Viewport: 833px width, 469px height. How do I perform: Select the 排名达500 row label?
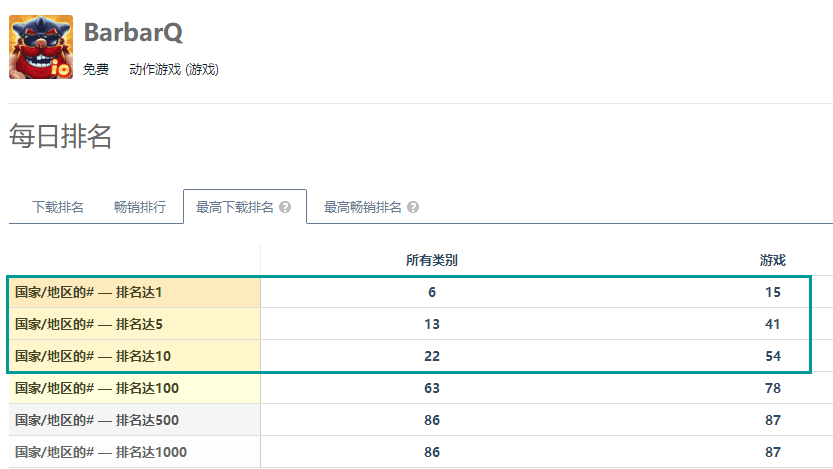pyautogui.click(x=97, y=420)
